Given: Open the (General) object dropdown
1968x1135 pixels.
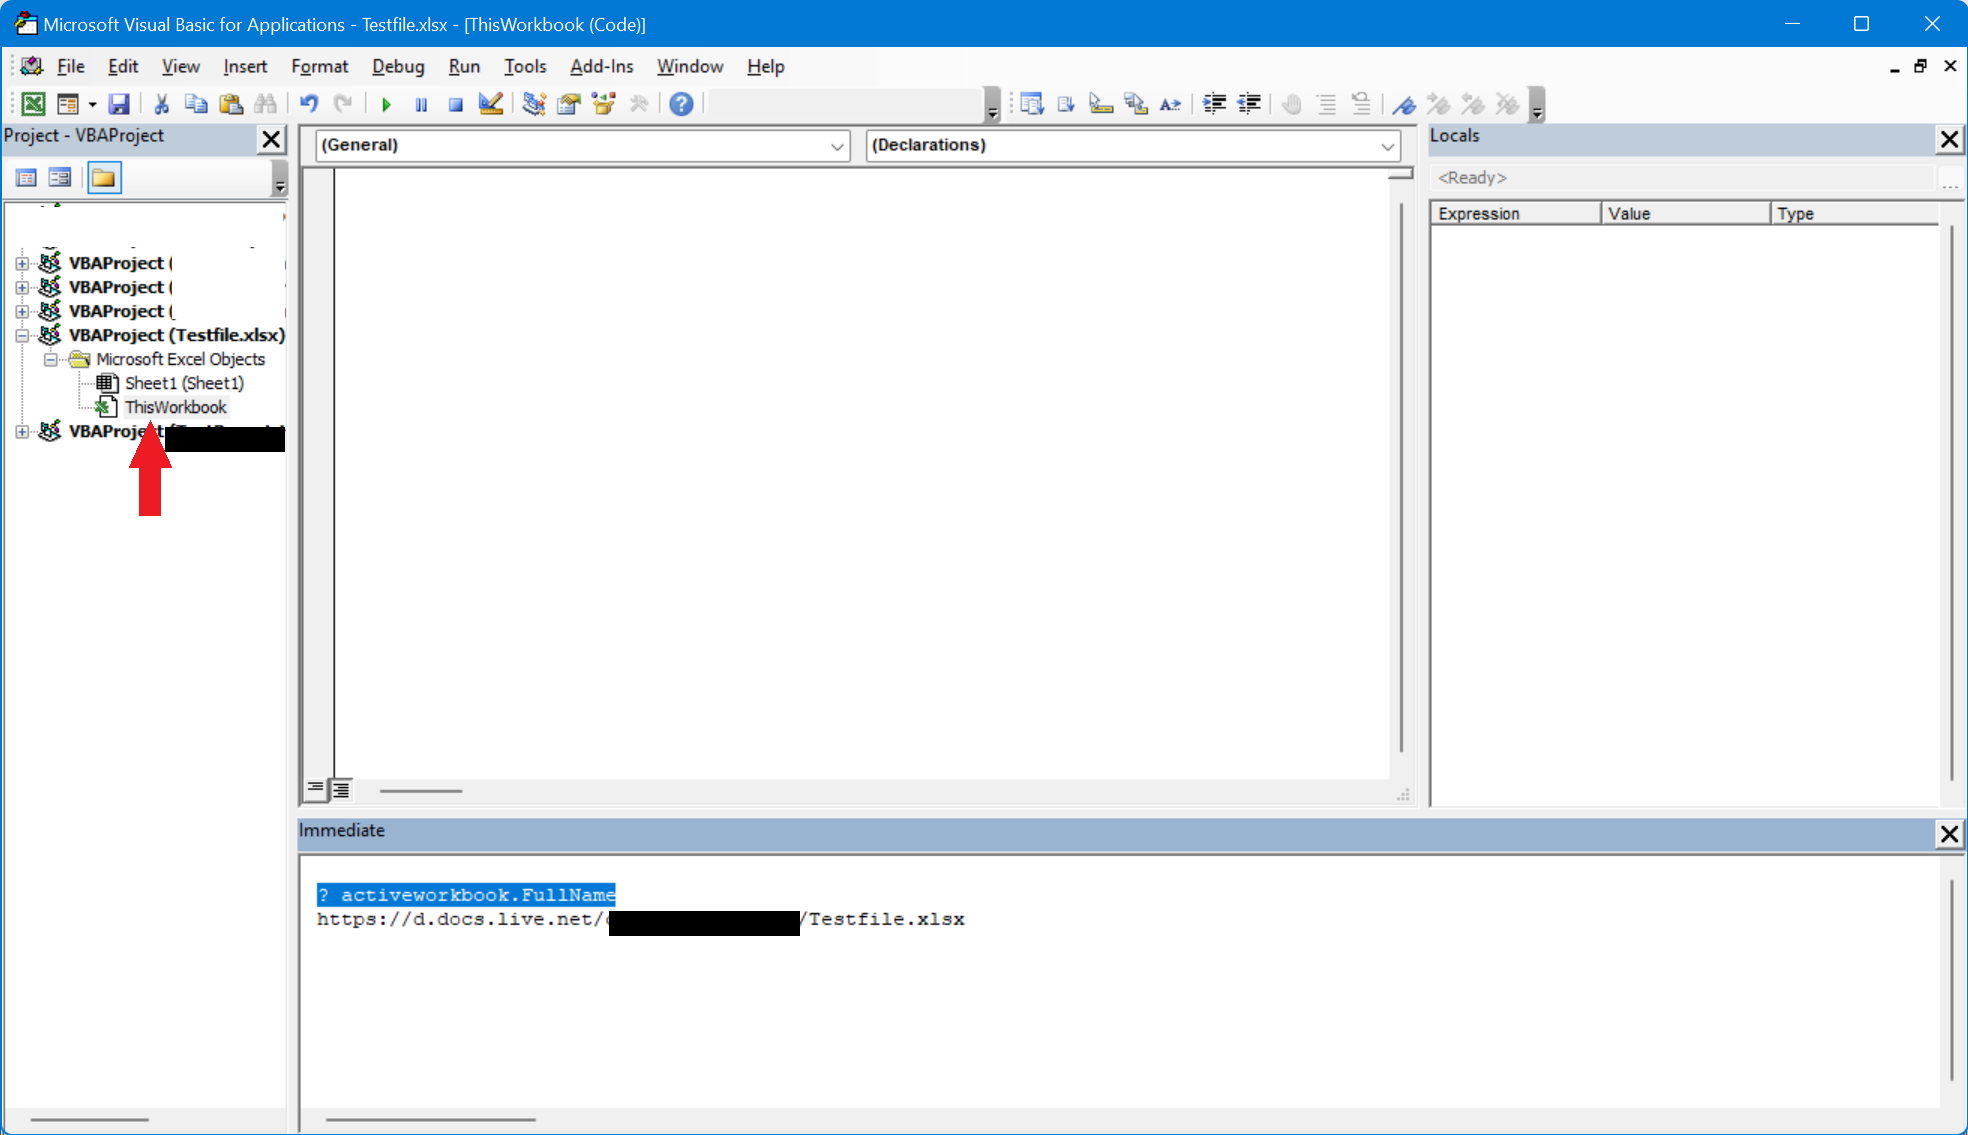Looking at the screenshot, I should click(x=837, y=146).
